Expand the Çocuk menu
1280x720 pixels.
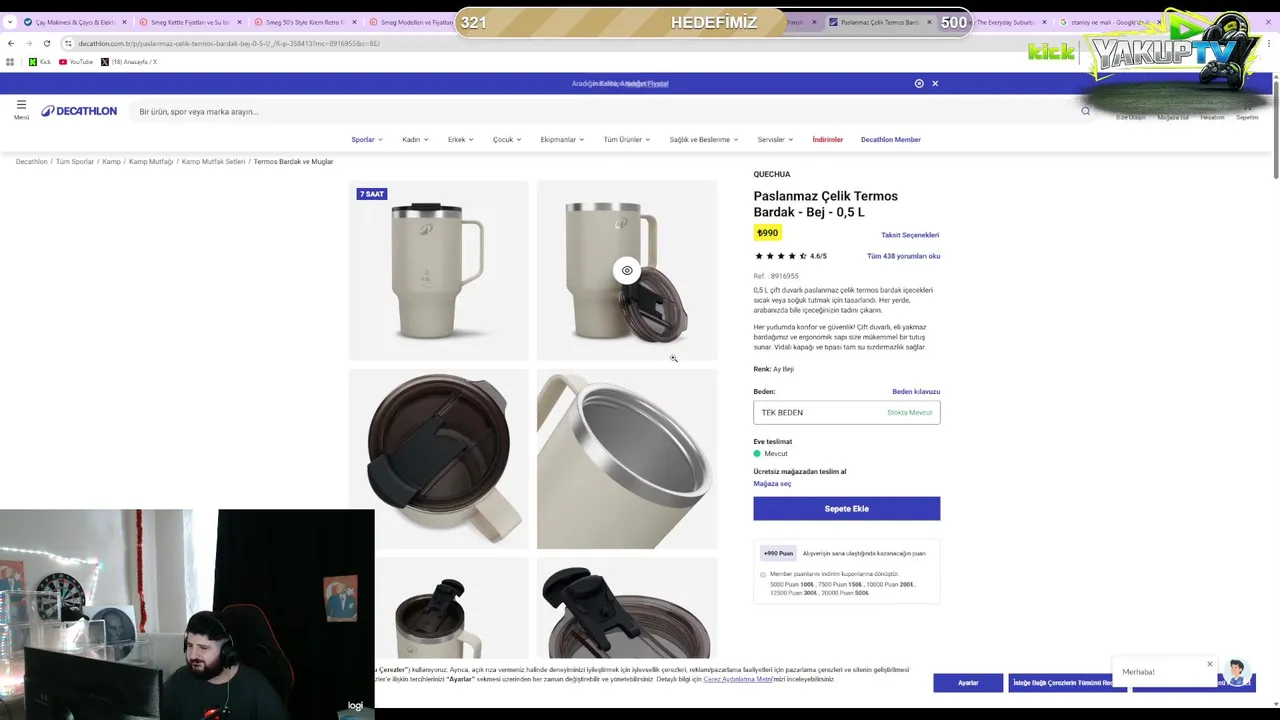[x=507, y=139]
